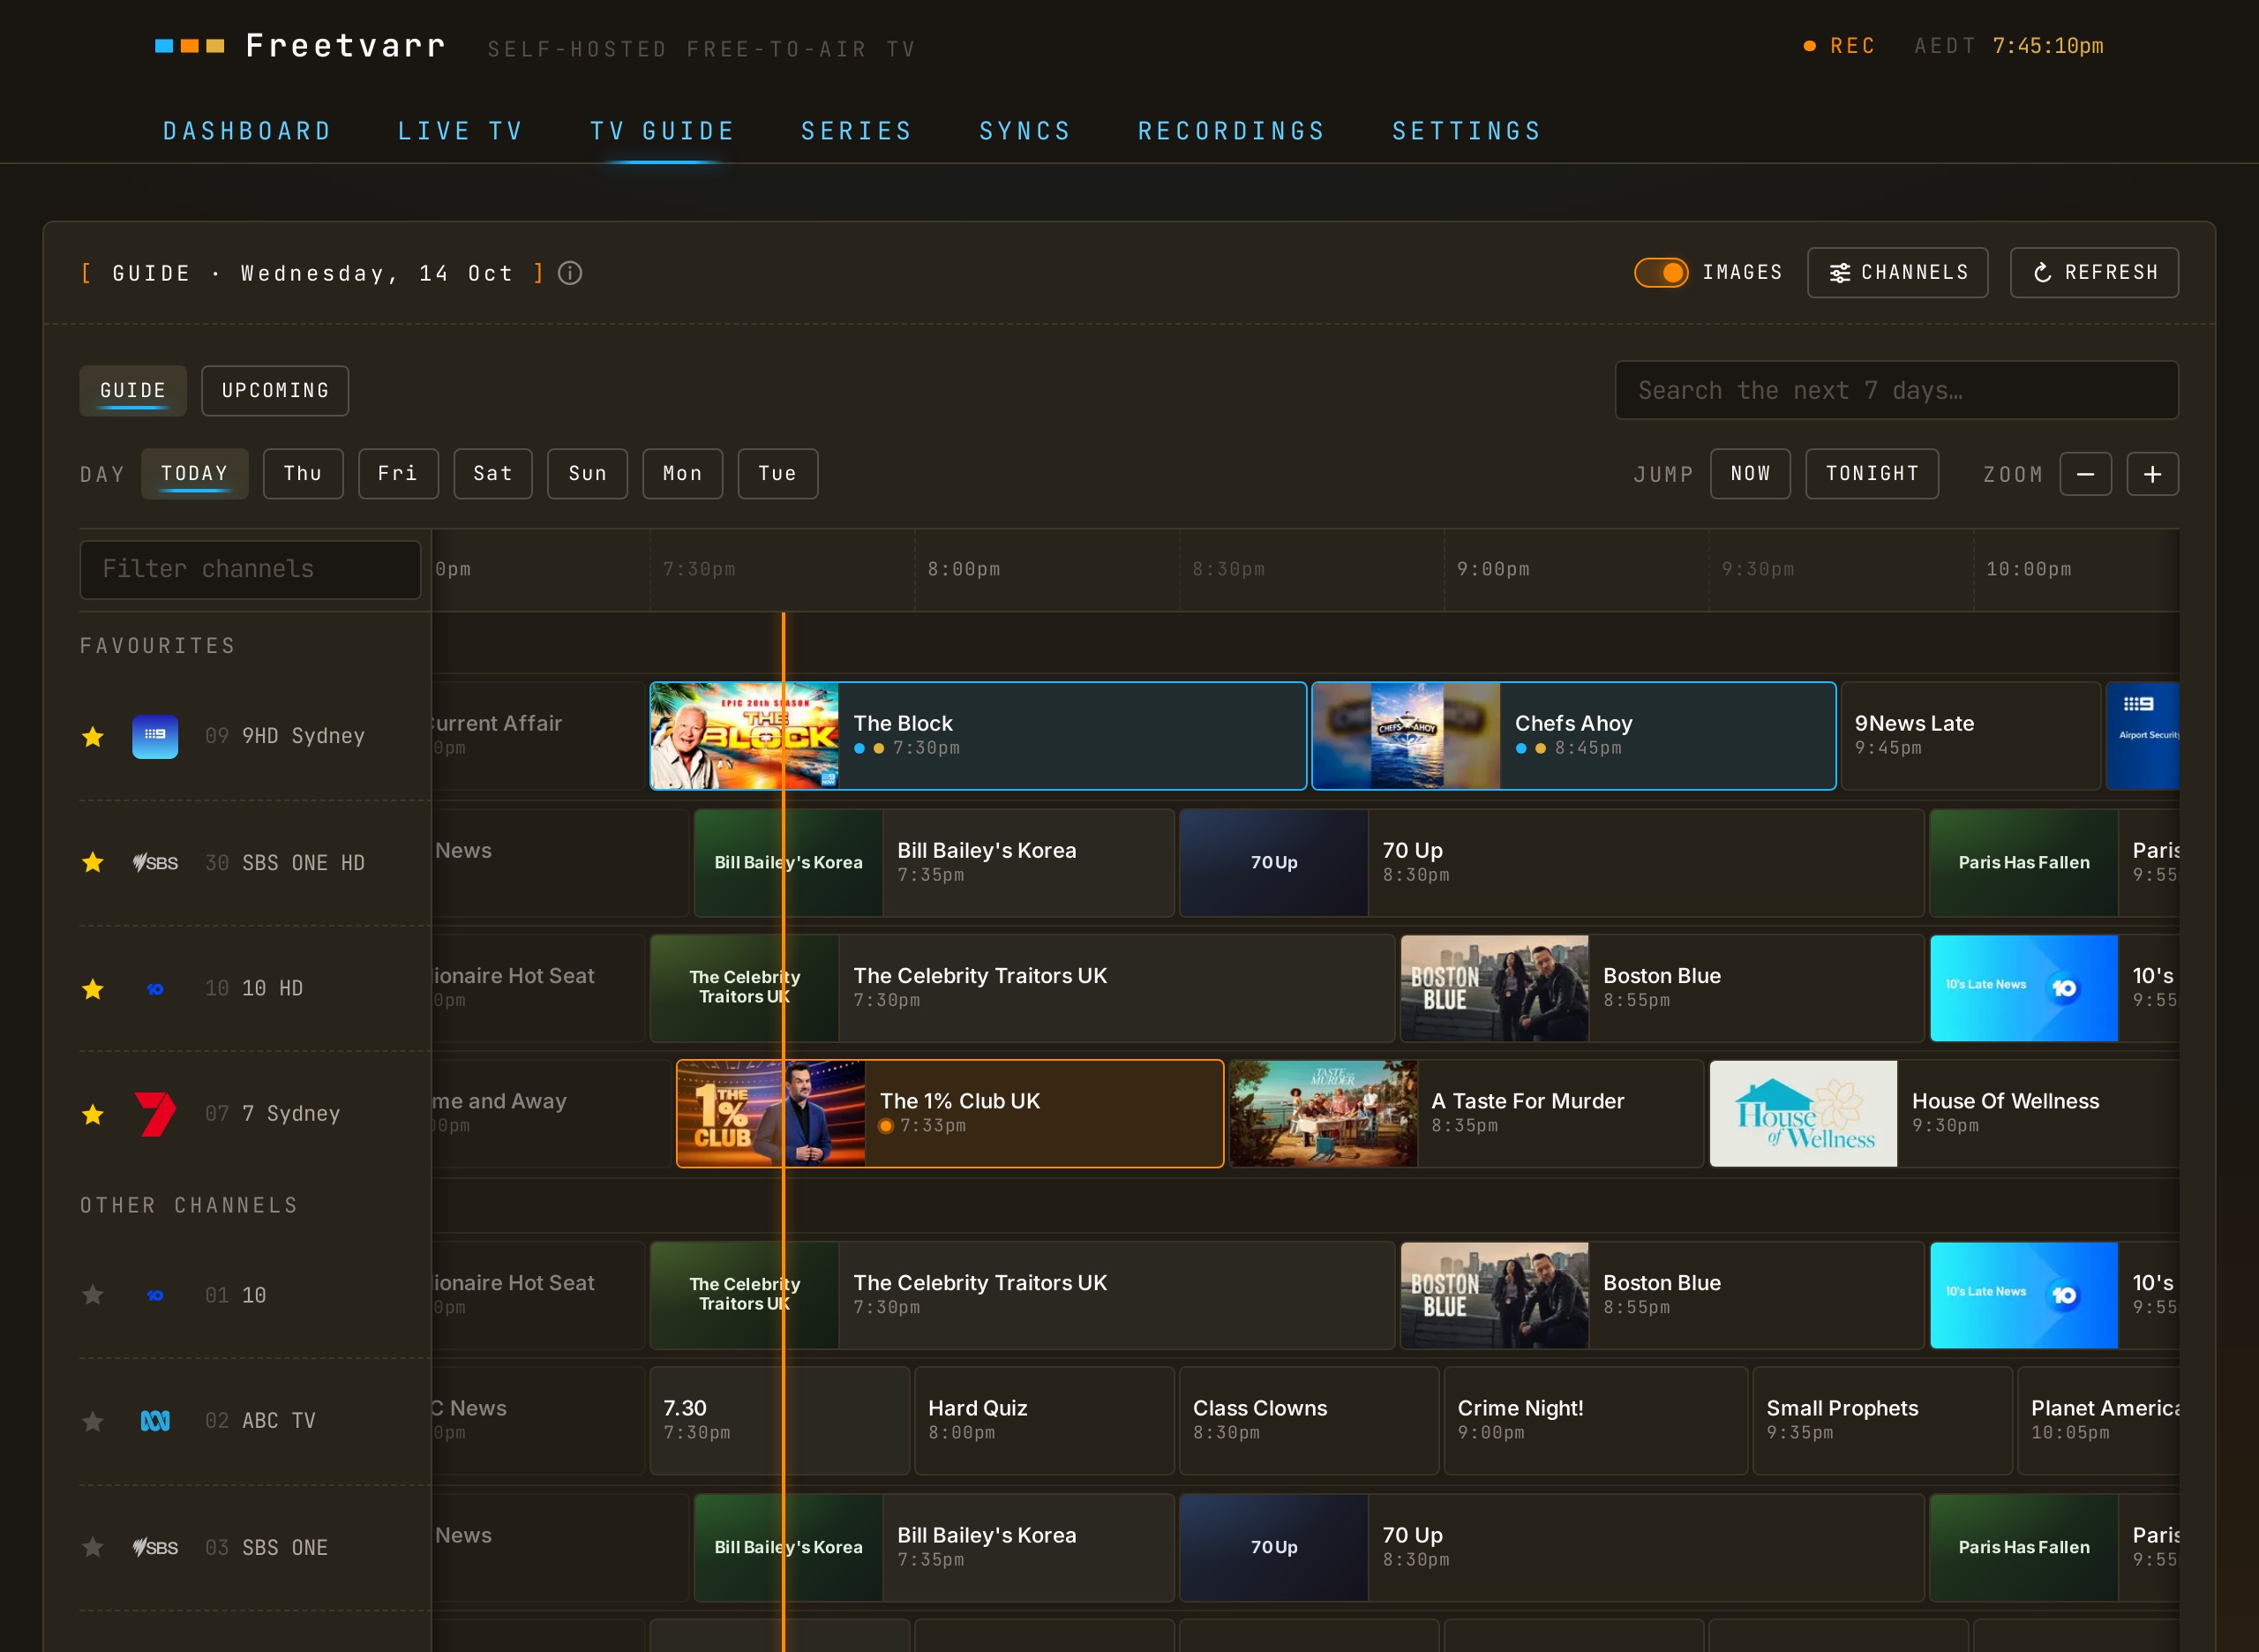Star channel 03 SBS ONE as favourite
This screenshot has height=1652, width=2259.
pos(93,1547)
